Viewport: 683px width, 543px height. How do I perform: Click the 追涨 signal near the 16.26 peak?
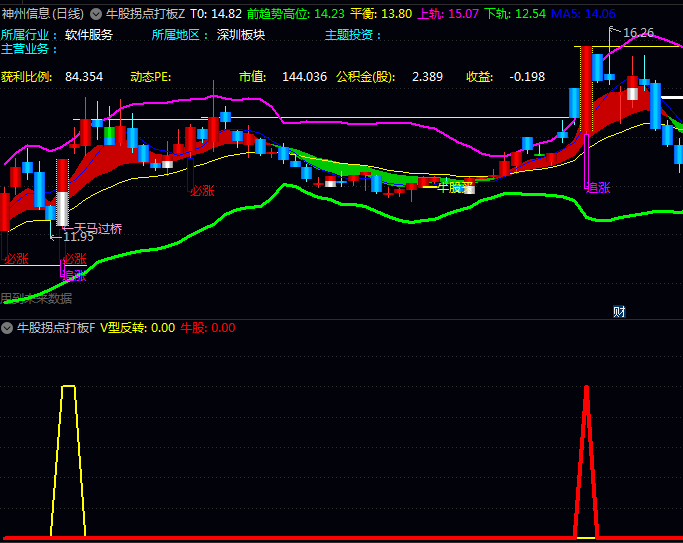pyautogui.click(x=598, y=187)
